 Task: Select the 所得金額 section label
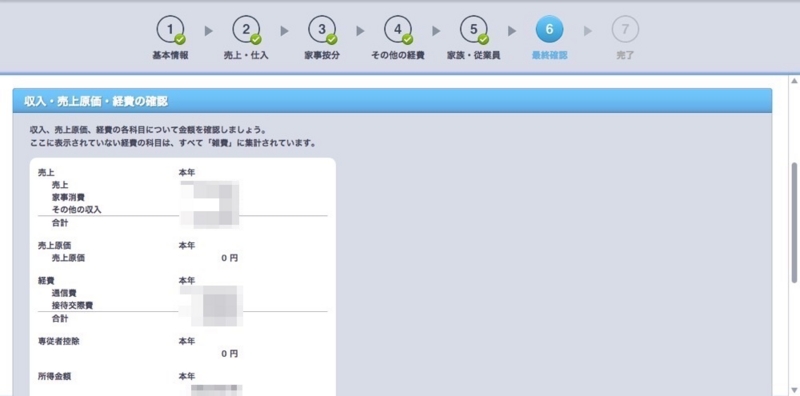54,376
